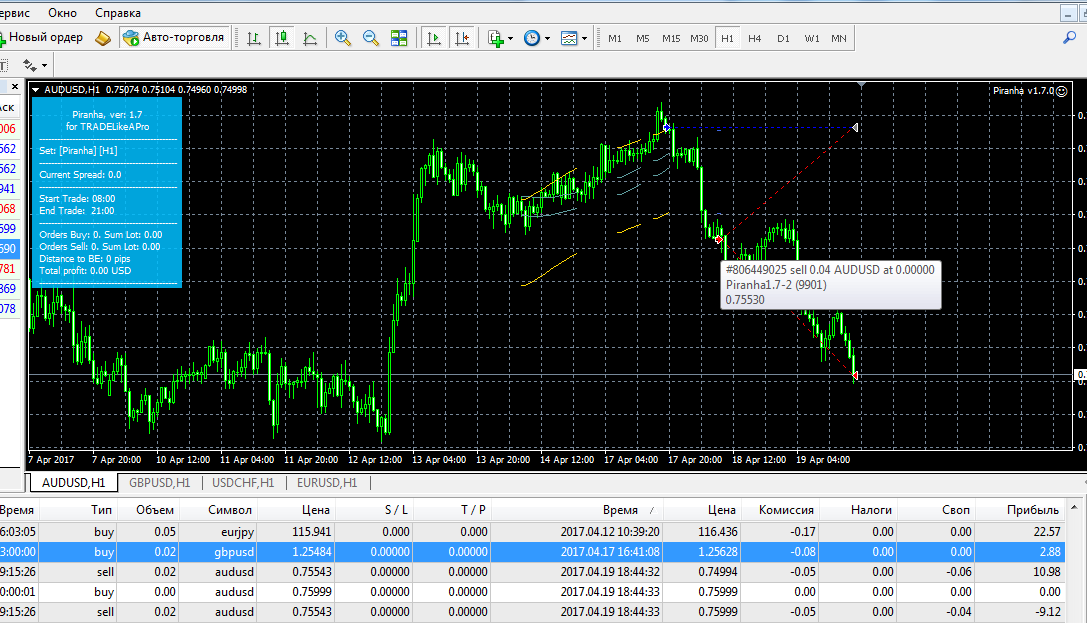Select H4 timeframe
This screenshot has width=1087, height=623.
(x=755, y=38)
